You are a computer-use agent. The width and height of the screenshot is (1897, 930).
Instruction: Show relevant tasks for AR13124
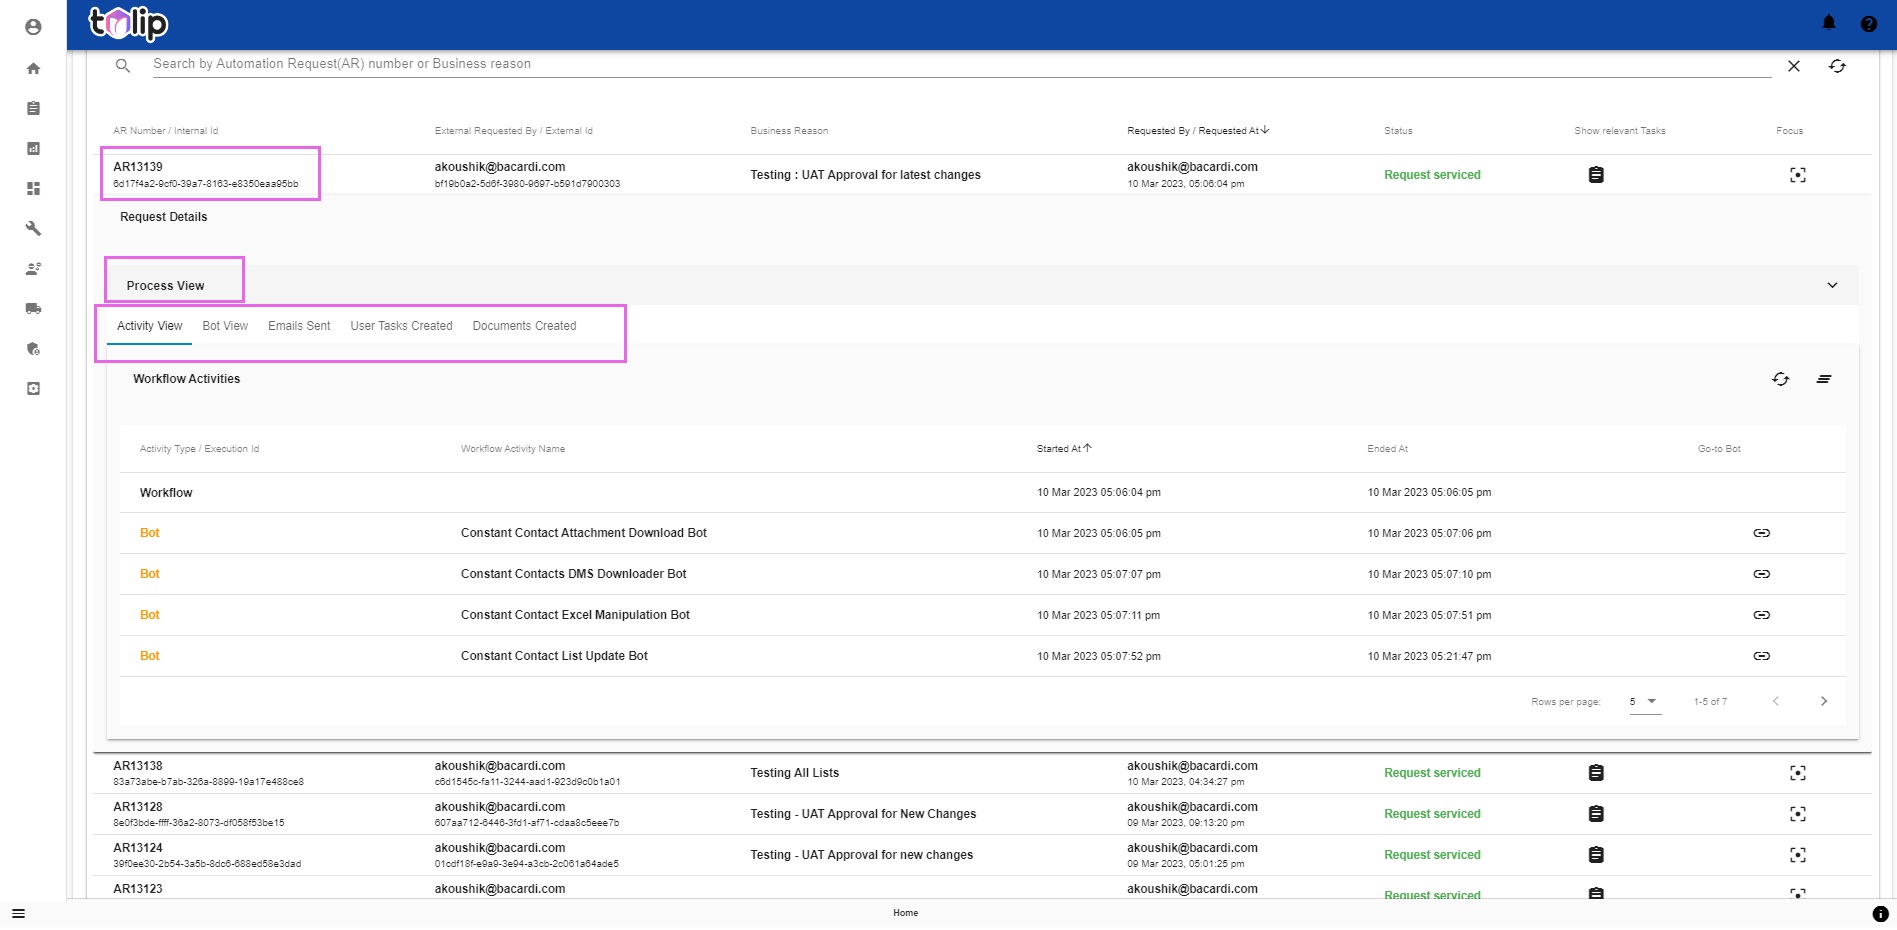[x=1596, y=855]
